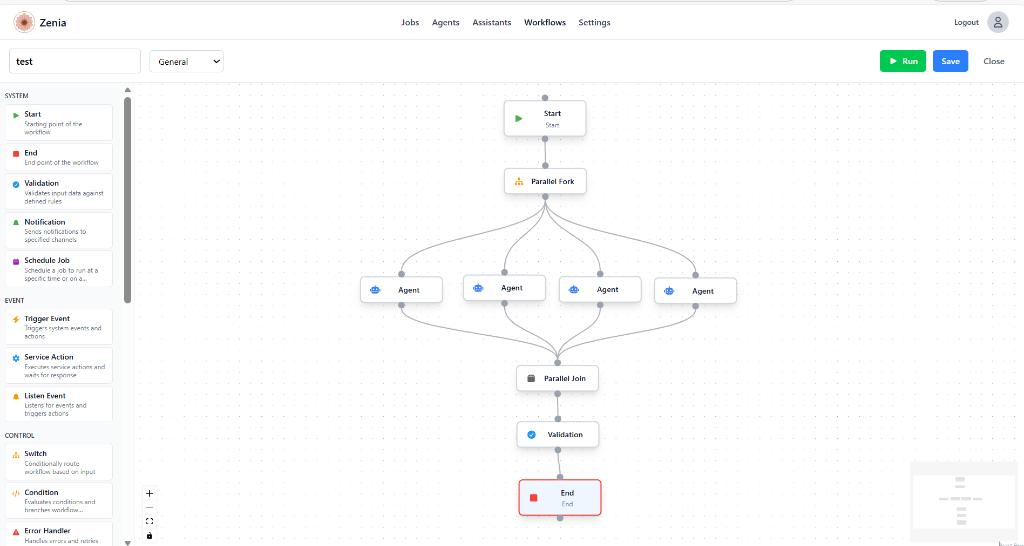Pick the Schedule Job calendar block

[x=58, y=269]
